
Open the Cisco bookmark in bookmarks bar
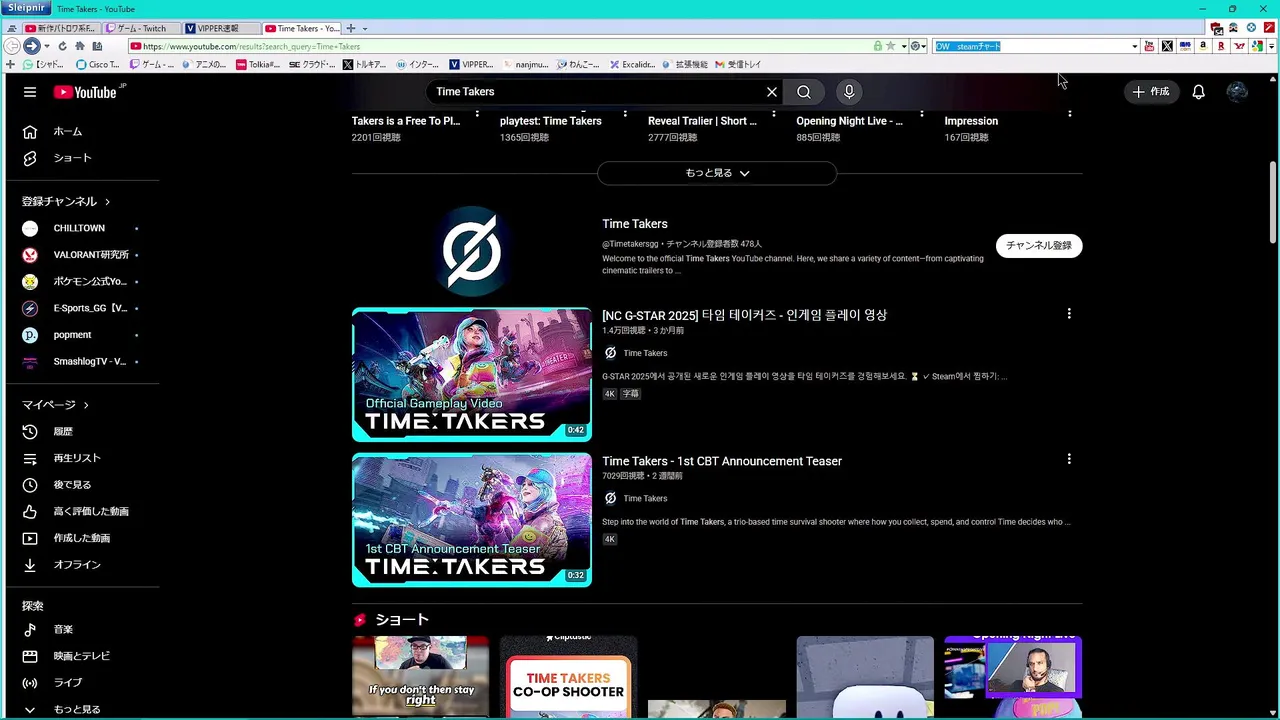tap(98, 64)
